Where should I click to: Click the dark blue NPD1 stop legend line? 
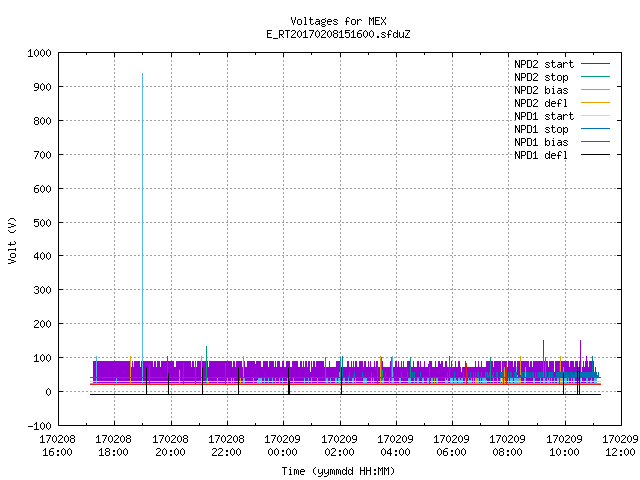pyautogui.click(x=596, y=129)
